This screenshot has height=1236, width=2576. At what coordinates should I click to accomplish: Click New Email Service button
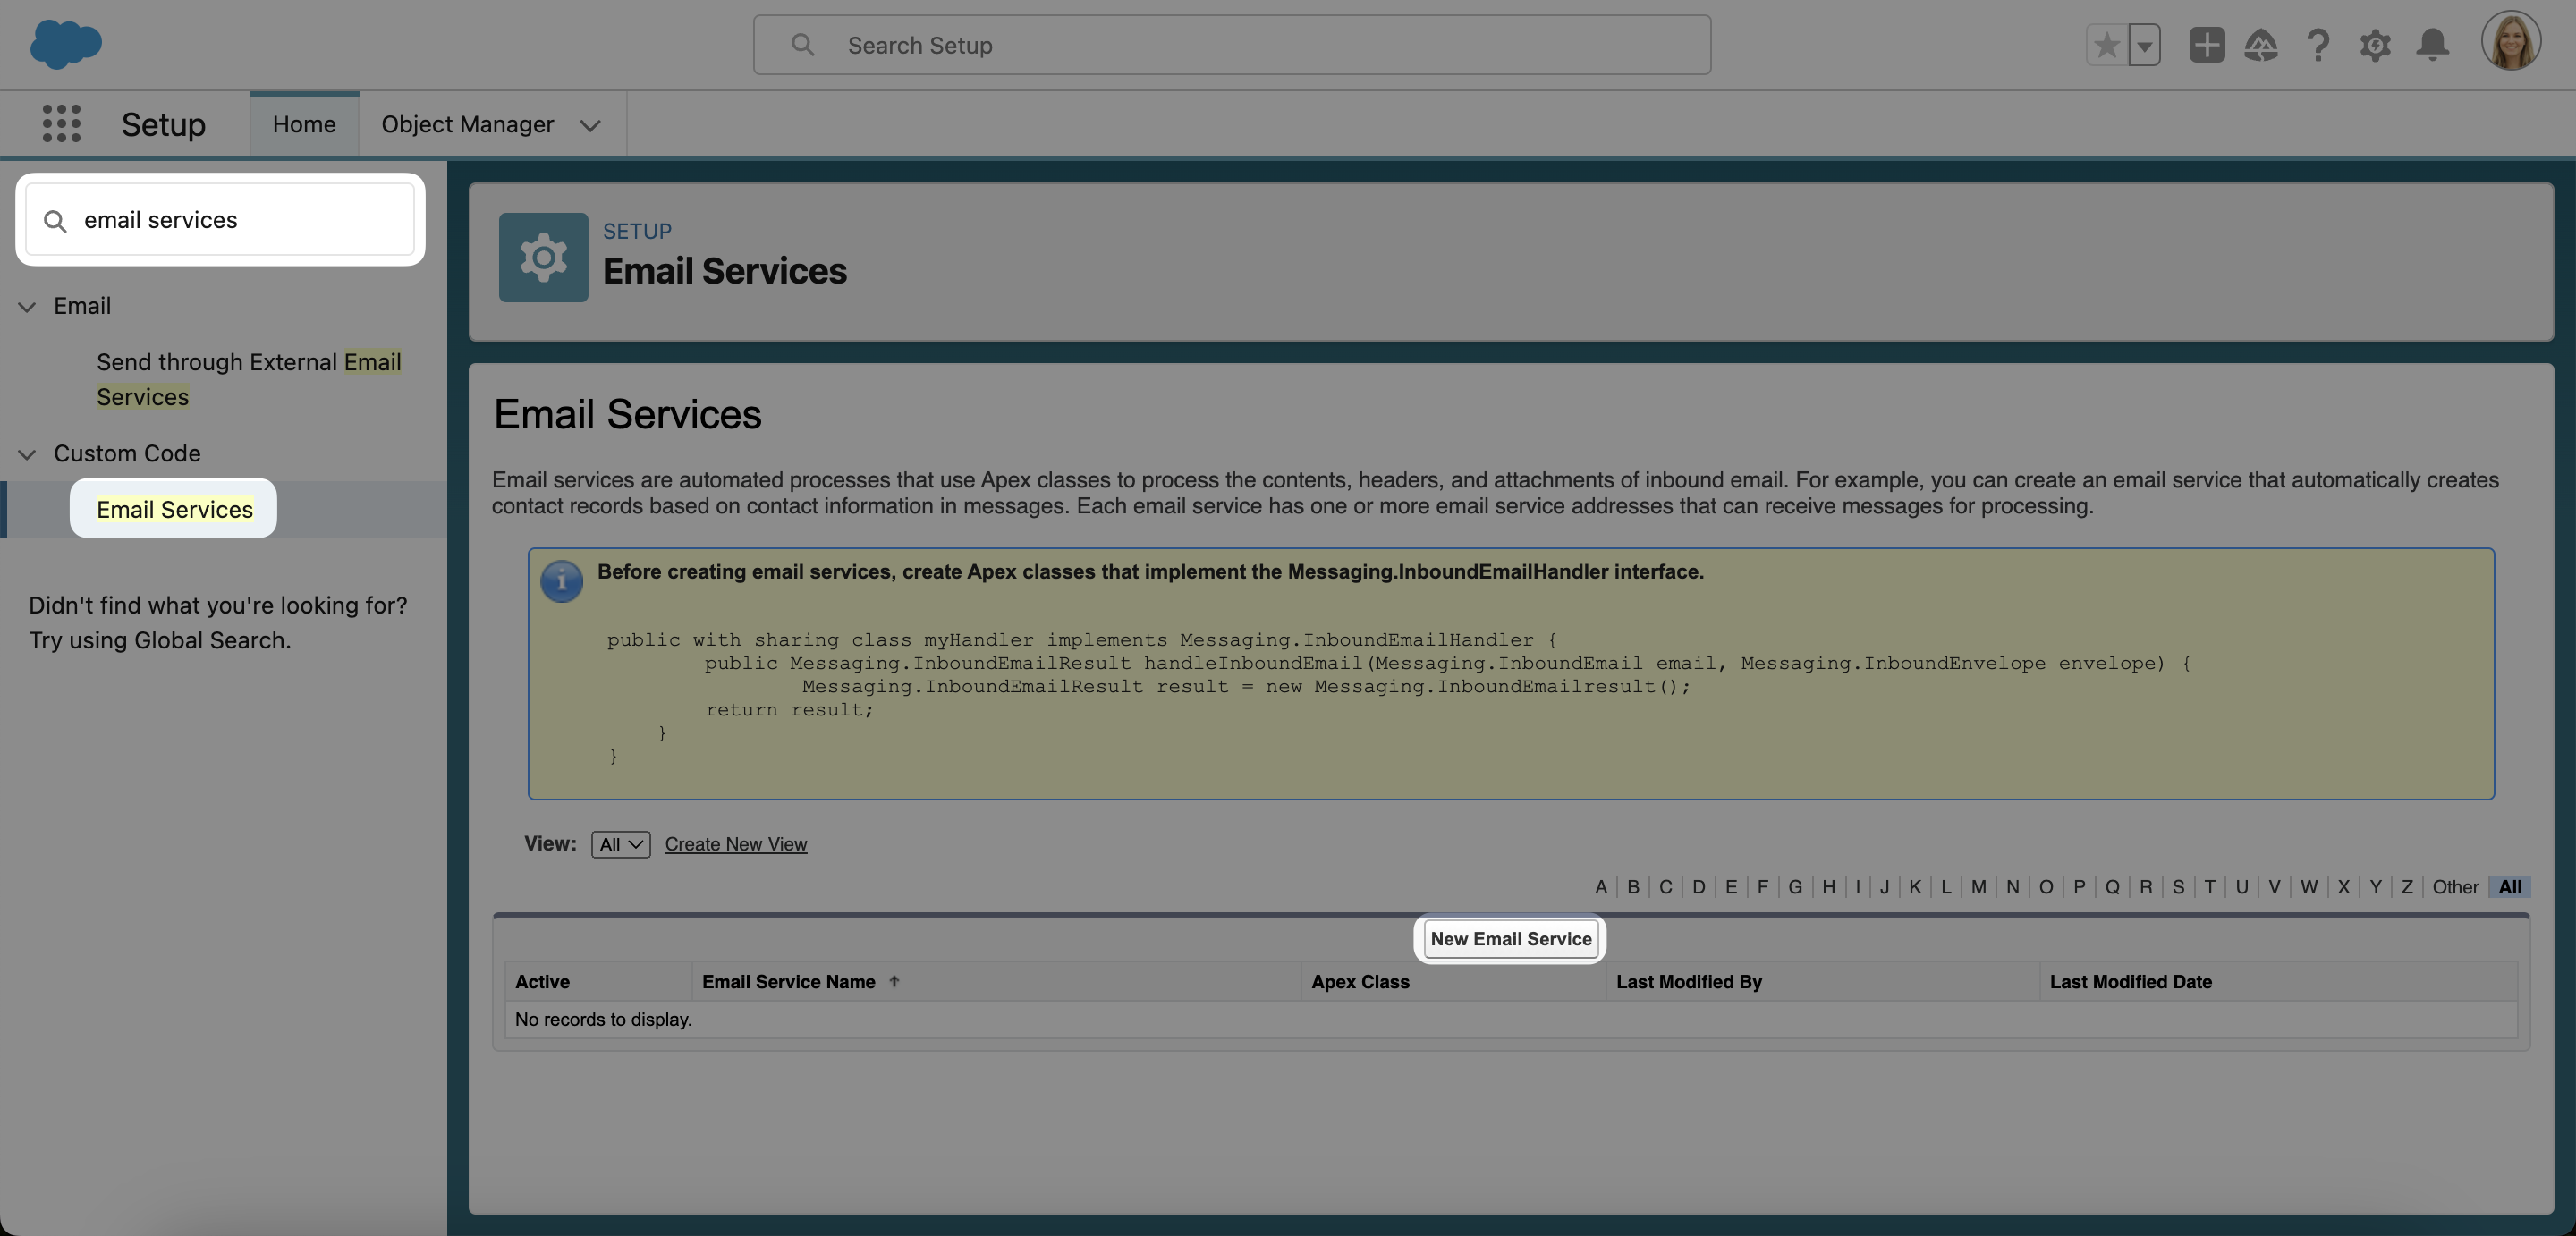(1510, 938)
